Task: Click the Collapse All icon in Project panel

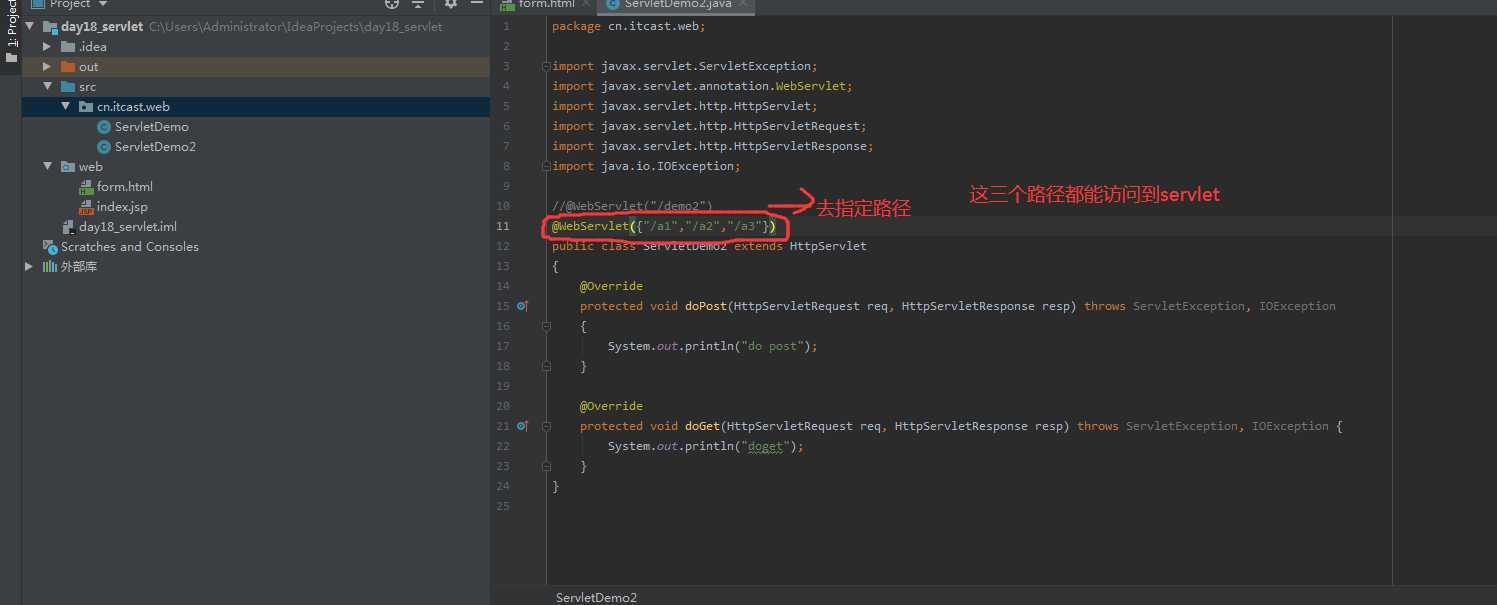Action: [x=419, y=4]
